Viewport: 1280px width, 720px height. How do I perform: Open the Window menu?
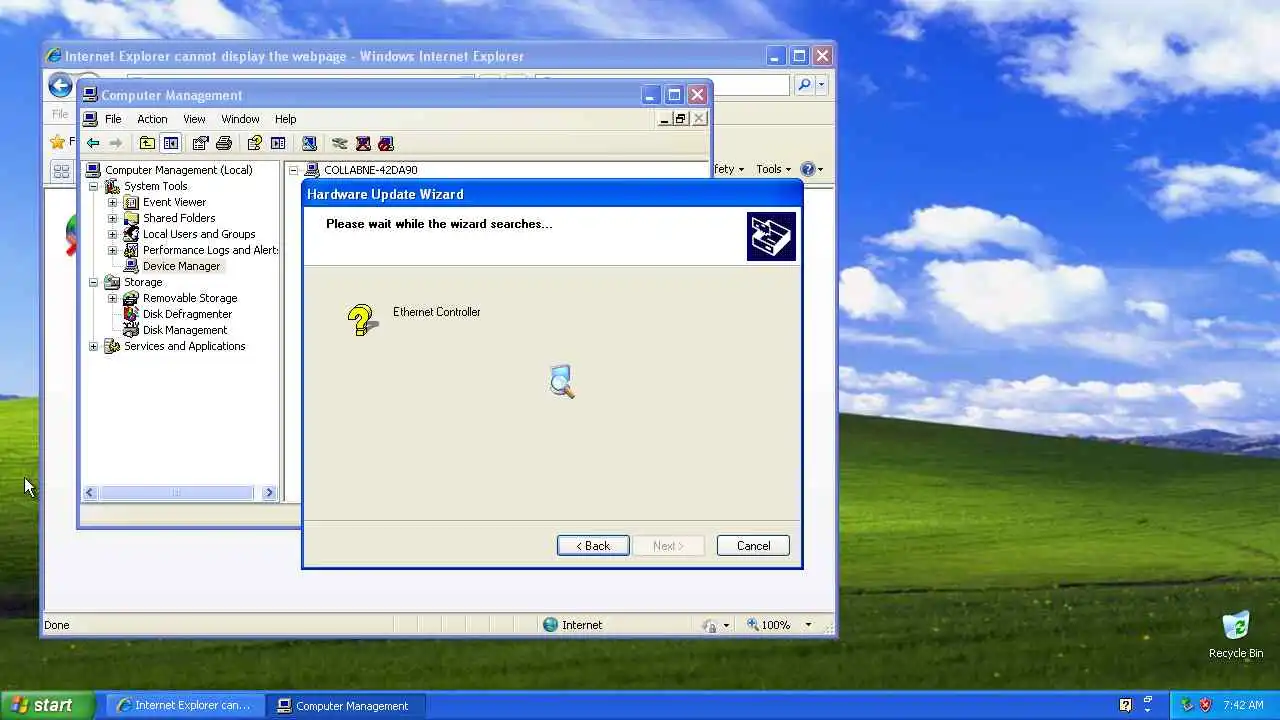240,119
